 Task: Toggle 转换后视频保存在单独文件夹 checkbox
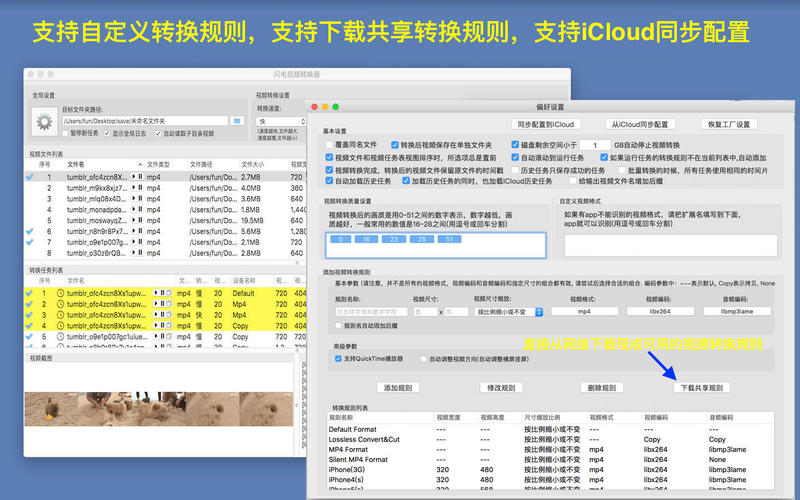point(395,145)
